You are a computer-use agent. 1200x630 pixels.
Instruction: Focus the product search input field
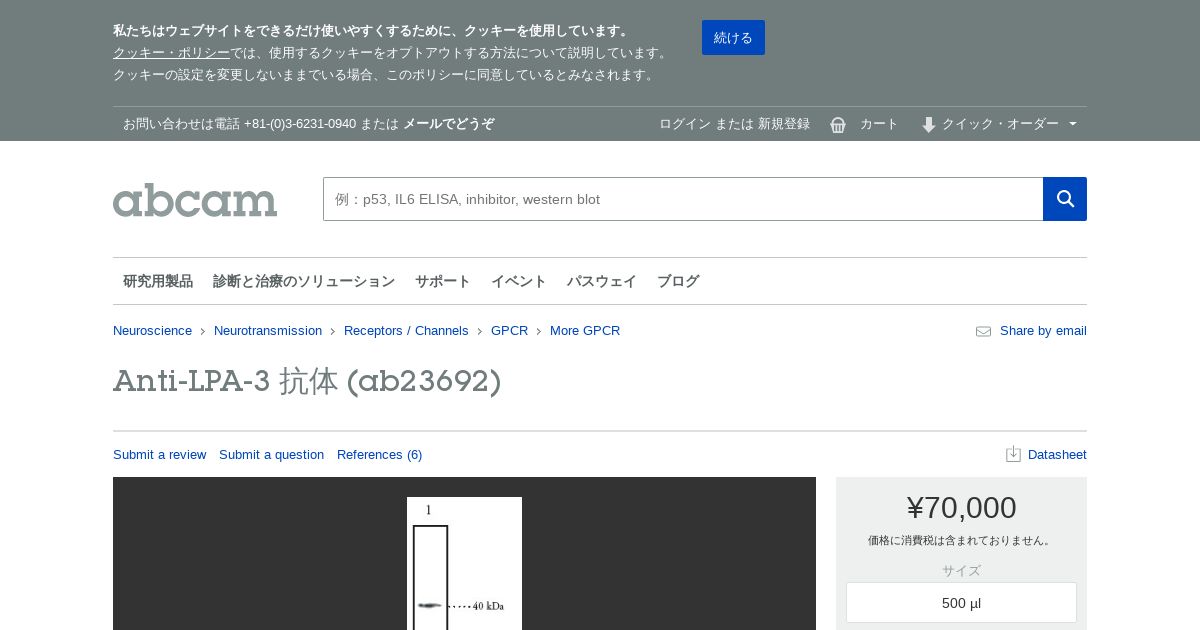pos(682,199)
